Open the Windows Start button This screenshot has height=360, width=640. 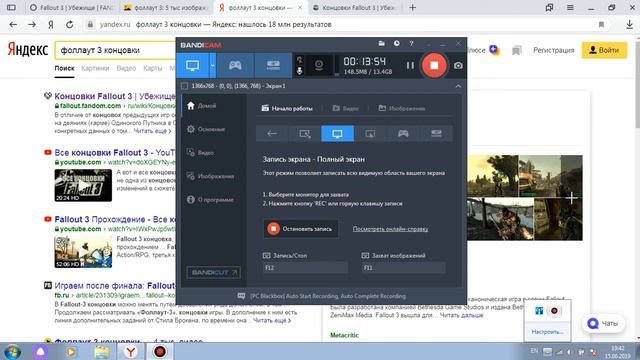[12, 351]
